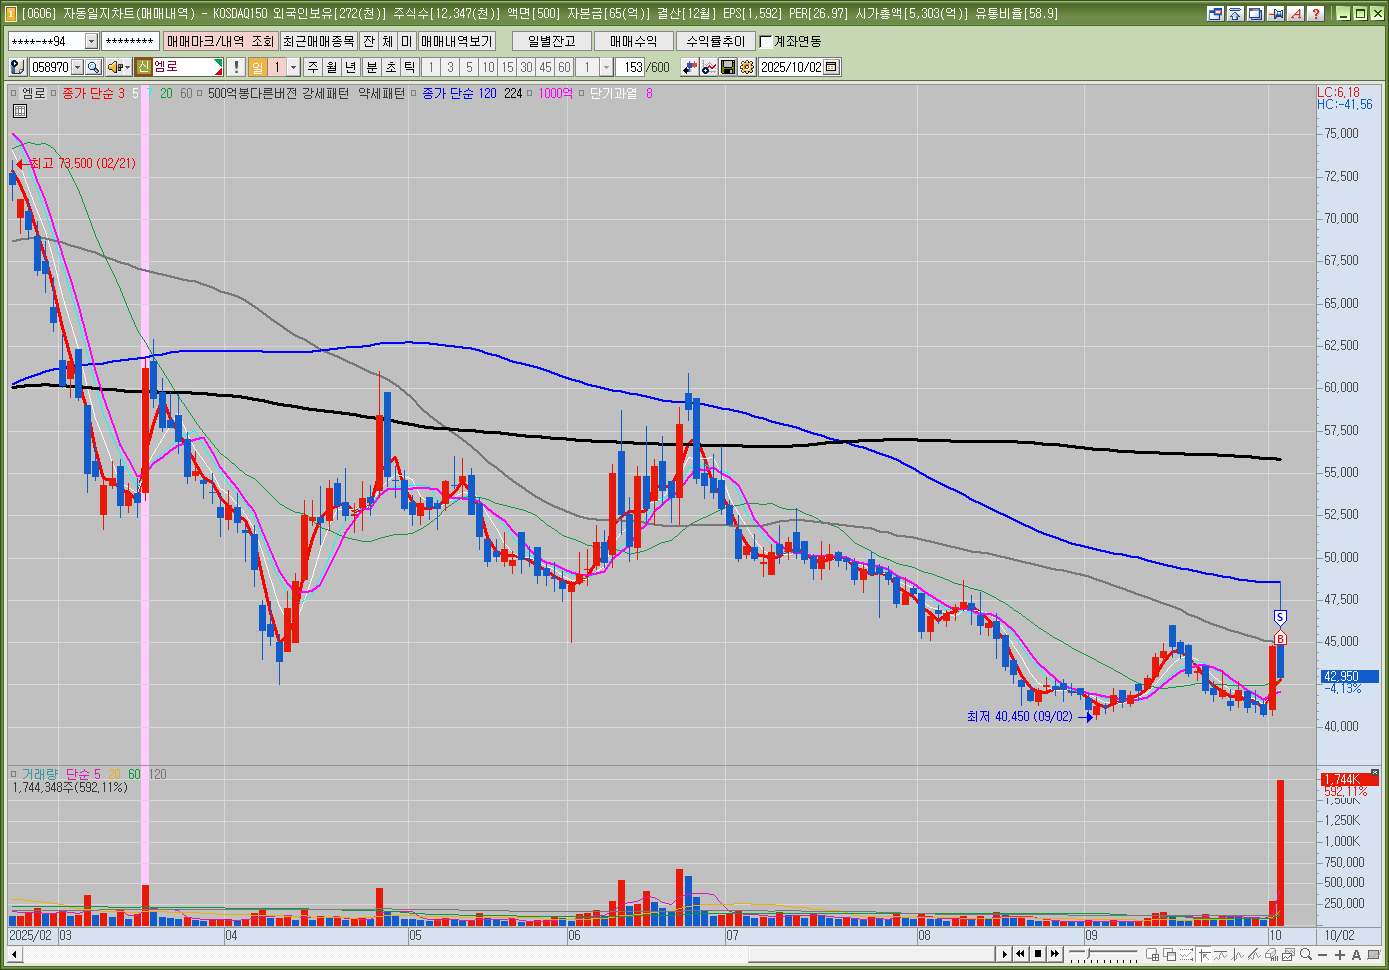Open the calendar picker beside 2025/10/02
Viewport: 1389px width, 970px height.
(x=832, y=67)
